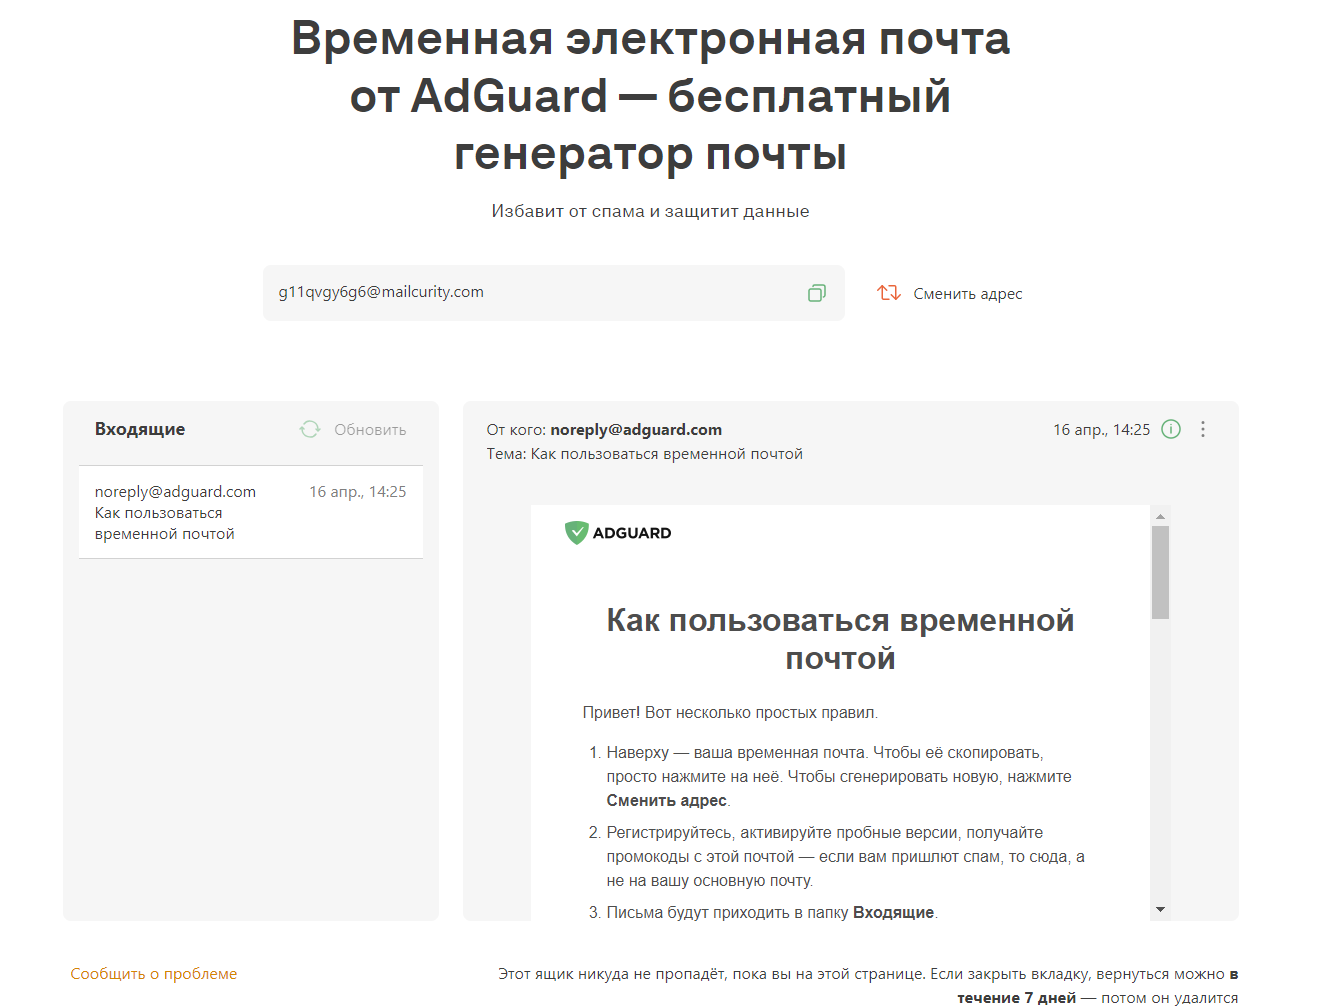Open the info icon beside 16 апр., 14:25
Screen dimensions: 1323x1007
[1171, 429]
